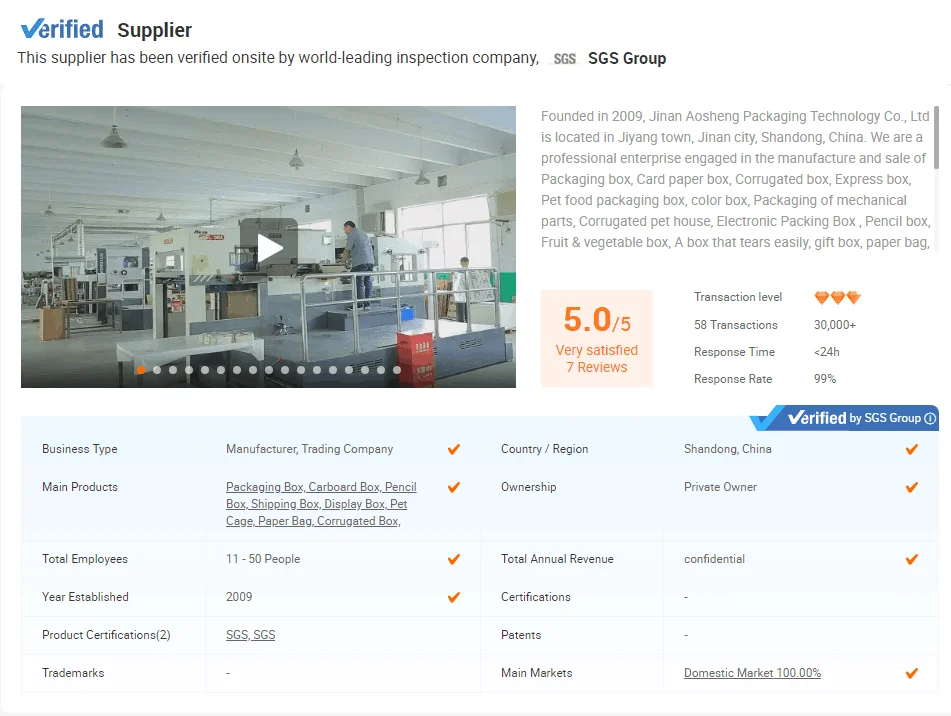Click the '99%' response rate value
The width and height of the screenshot is (951, 716).
pos(825,379)
